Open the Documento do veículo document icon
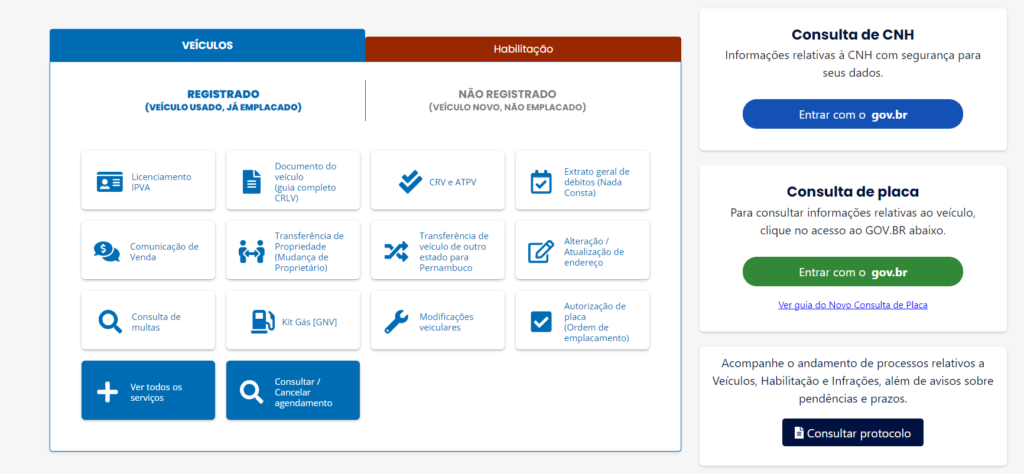 [x=251, y=181]
